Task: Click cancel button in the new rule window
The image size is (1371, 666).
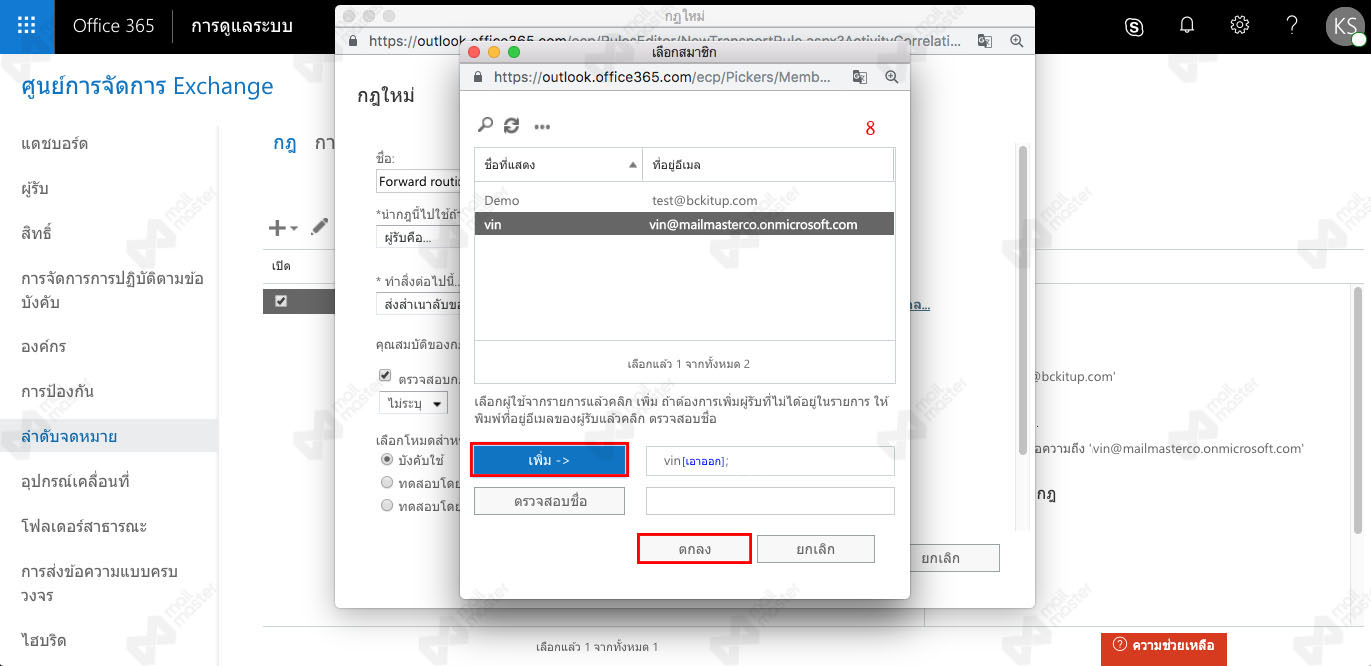Action: 940,558
